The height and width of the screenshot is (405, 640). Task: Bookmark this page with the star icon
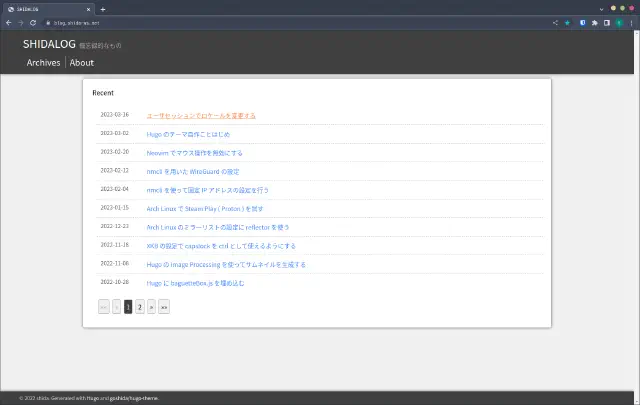tap(567, 22)
